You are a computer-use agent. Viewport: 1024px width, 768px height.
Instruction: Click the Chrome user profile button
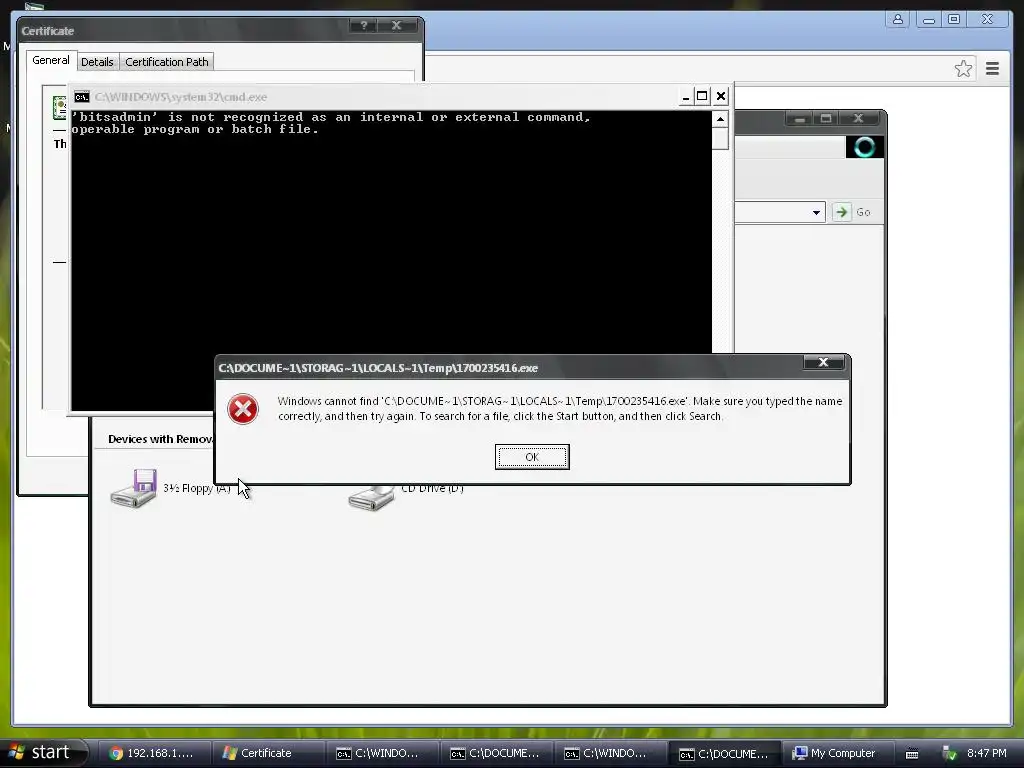pos(898,20)
